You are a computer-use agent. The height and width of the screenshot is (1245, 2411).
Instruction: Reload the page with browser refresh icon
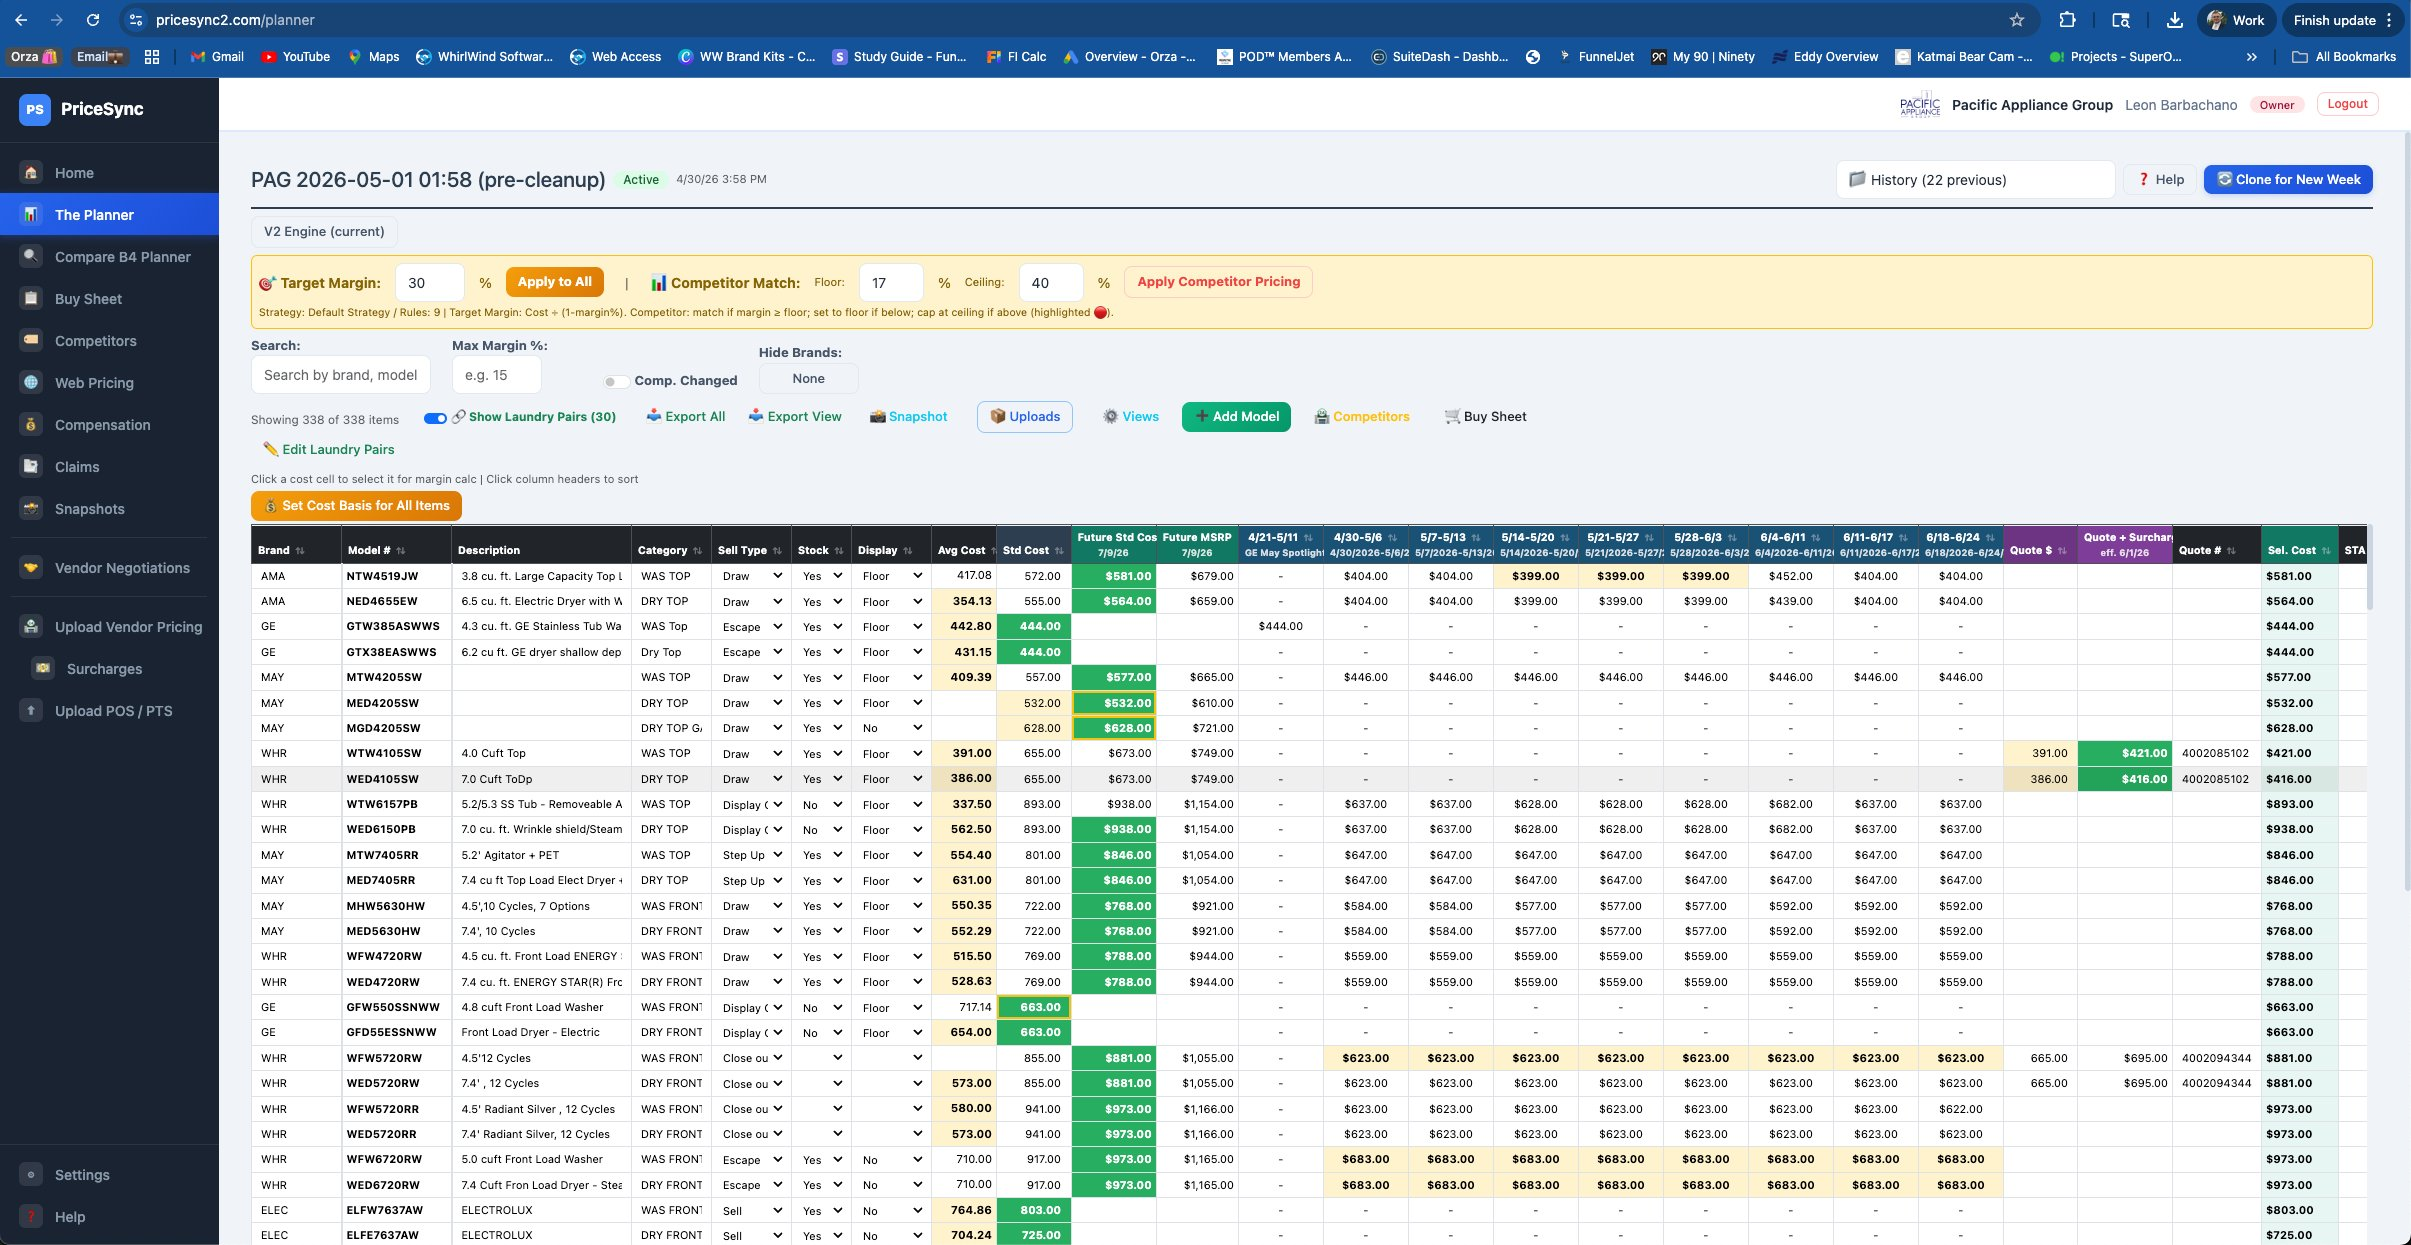click(x=93, y=20)
